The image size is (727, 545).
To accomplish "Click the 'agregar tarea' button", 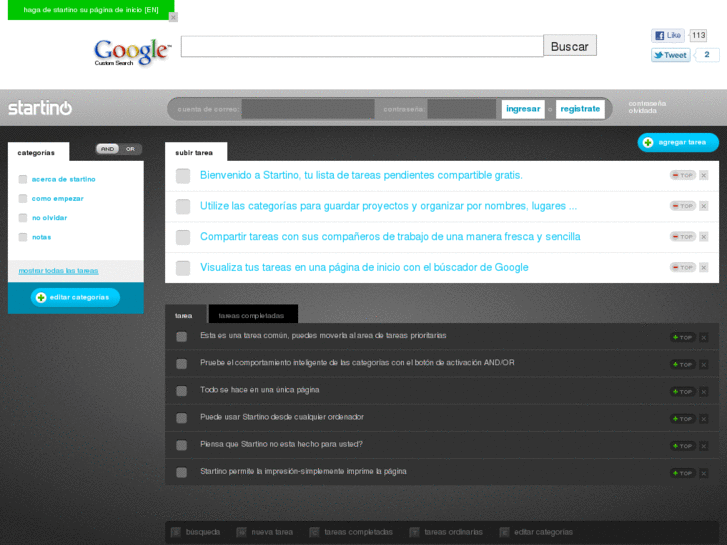I will tap(678, 142).
